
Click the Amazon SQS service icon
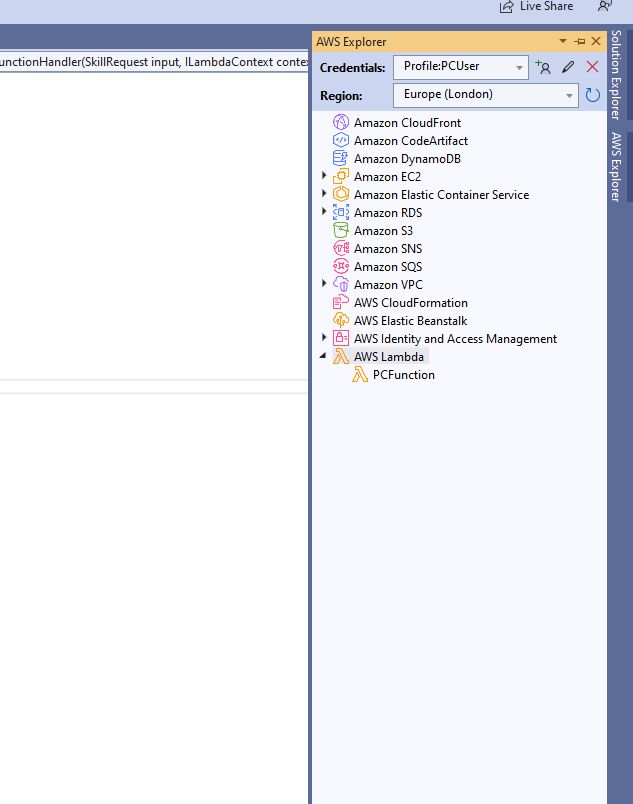pos(341,266)
